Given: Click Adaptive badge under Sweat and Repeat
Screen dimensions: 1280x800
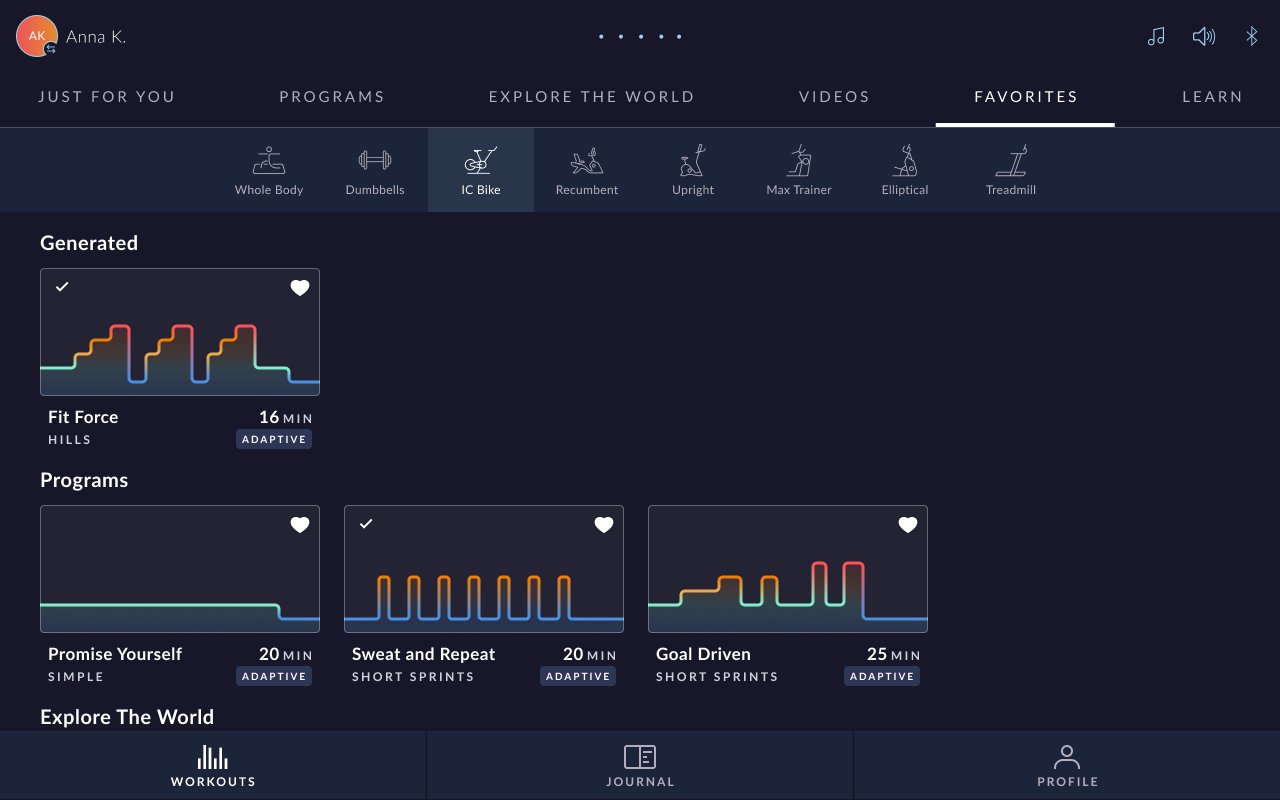Looking at the screenshot, I should (578, 676).
